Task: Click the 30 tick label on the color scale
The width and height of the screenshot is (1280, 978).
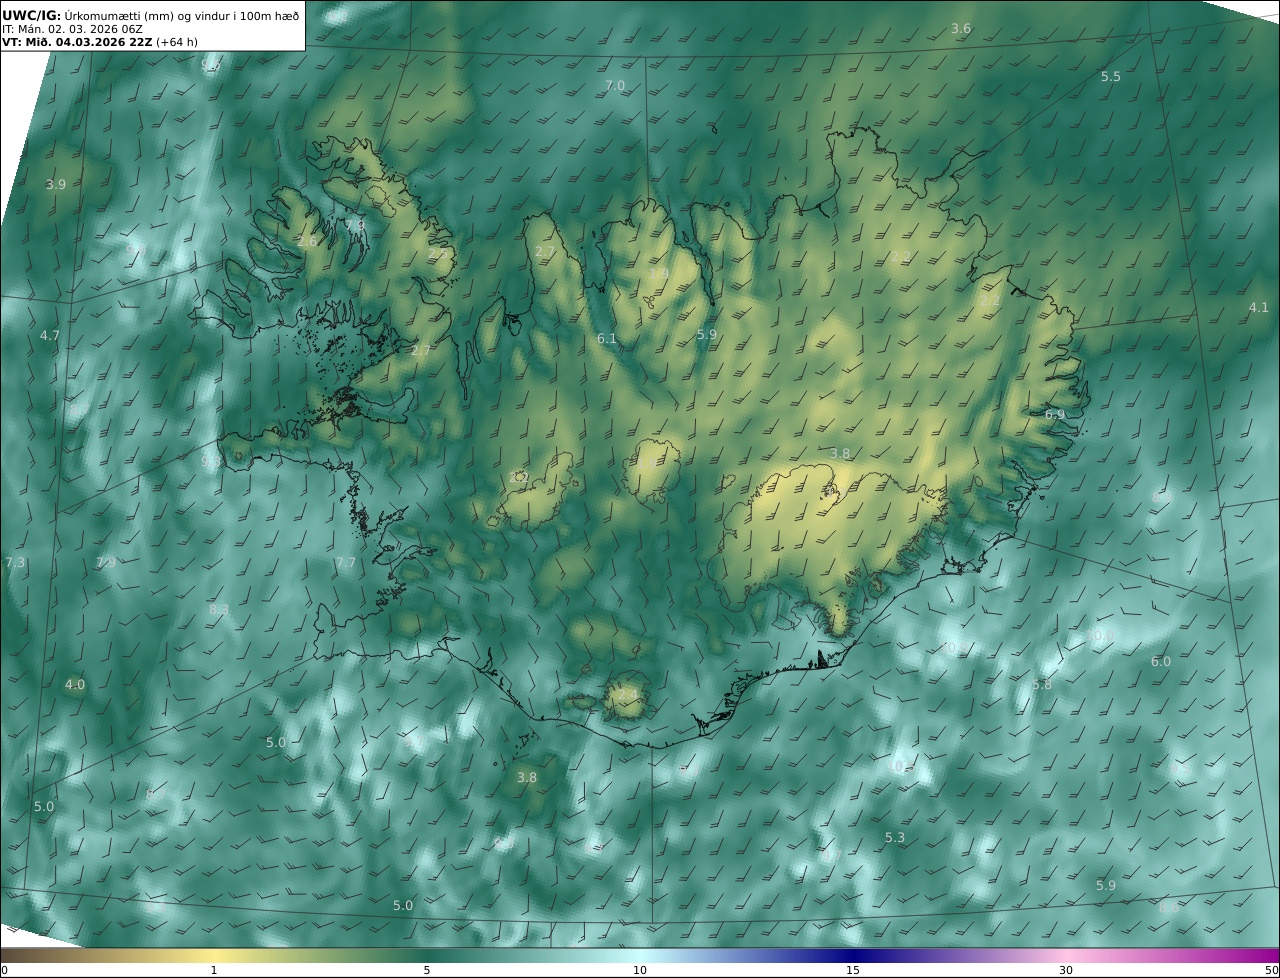Action: (1066, 970)
